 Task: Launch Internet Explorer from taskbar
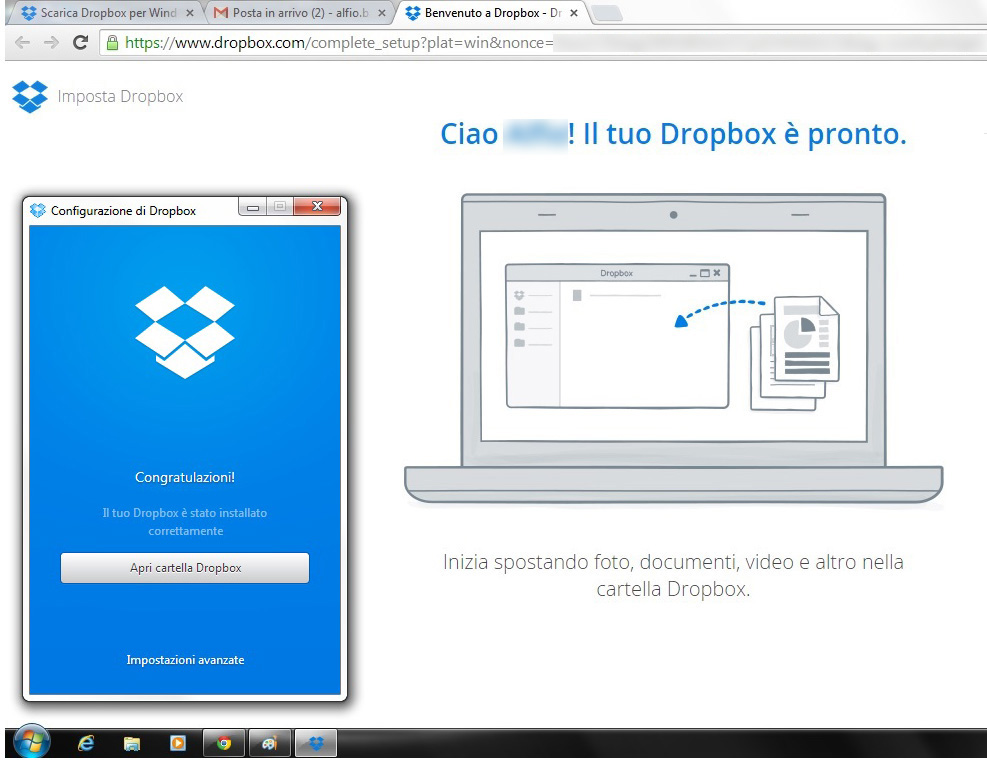click(86, 744)
